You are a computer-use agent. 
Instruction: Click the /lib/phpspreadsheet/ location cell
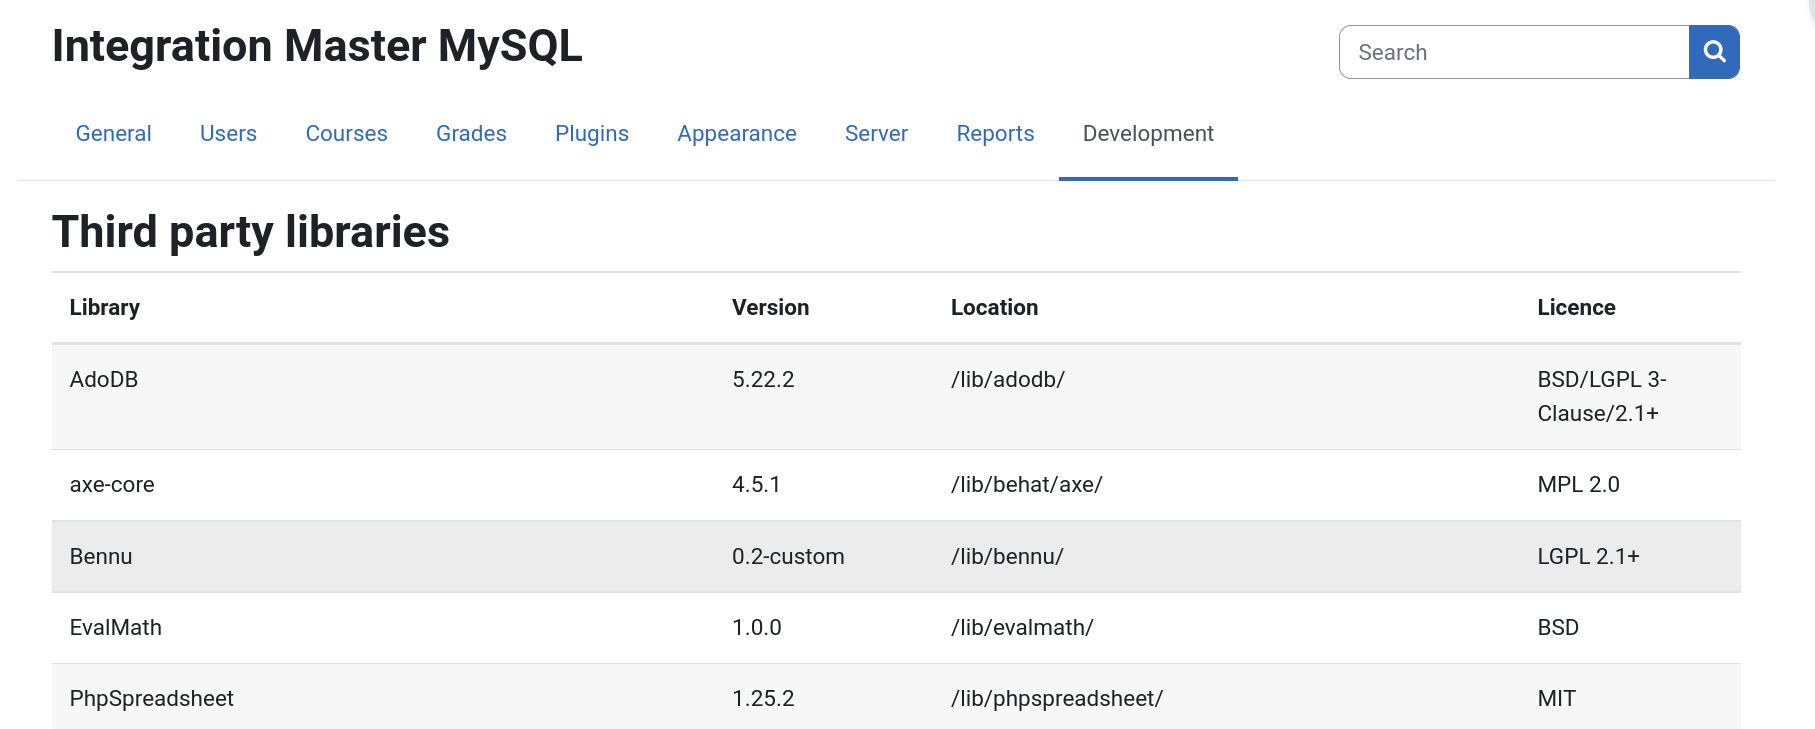1057,698
